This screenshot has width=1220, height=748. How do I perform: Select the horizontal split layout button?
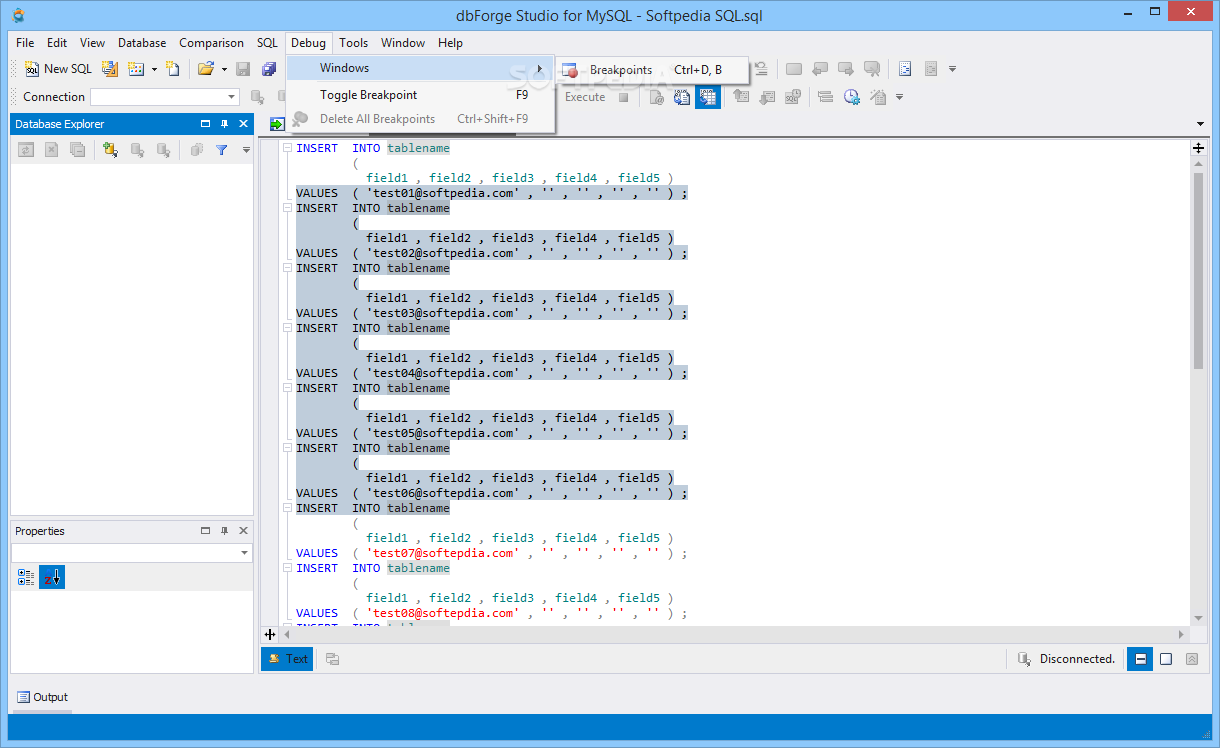(x=1140, y=659)
